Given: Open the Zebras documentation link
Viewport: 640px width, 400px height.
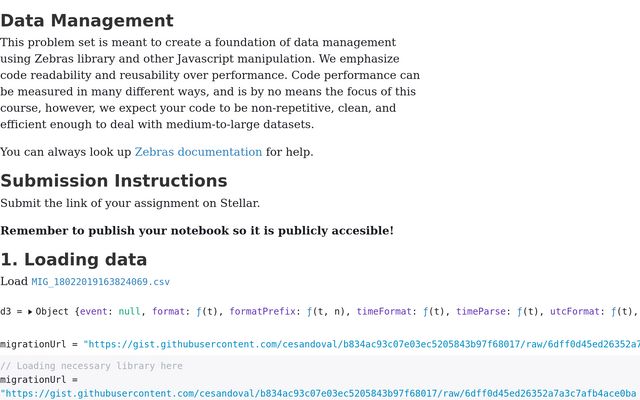Looking at the screenshot, I should pos(198,152).
